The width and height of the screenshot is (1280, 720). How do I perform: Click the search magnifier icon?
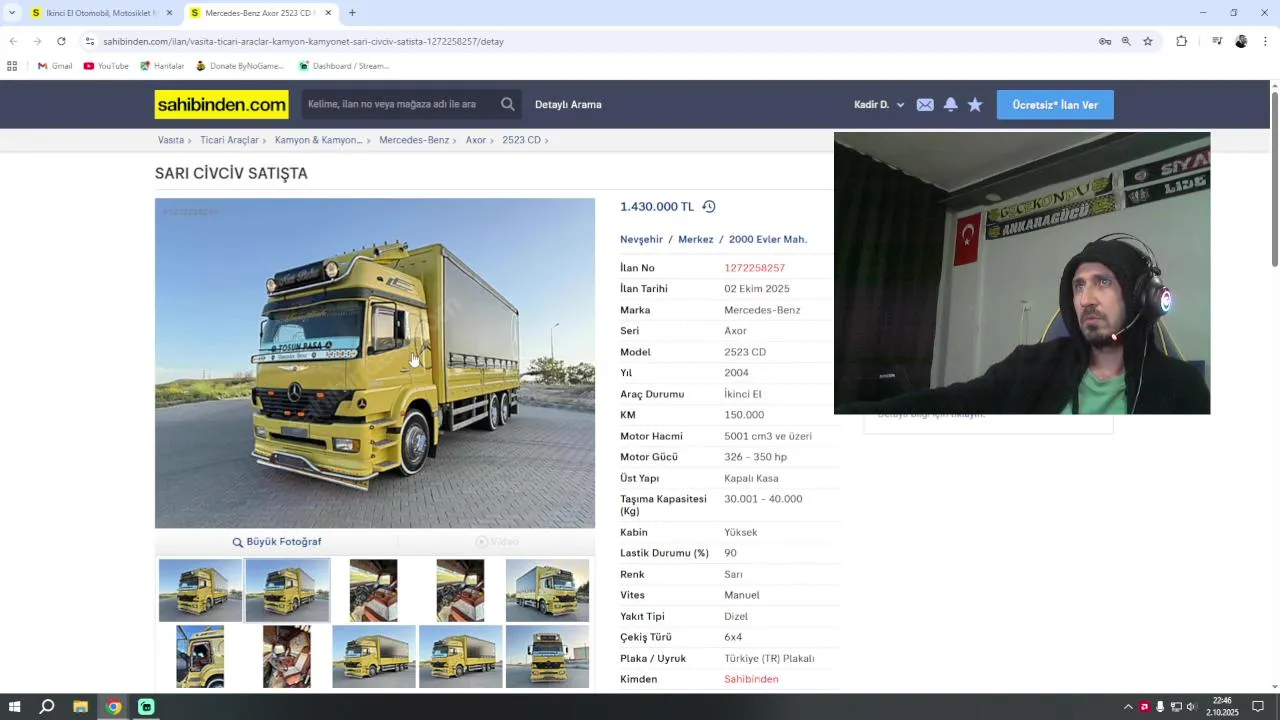point(508,104)
